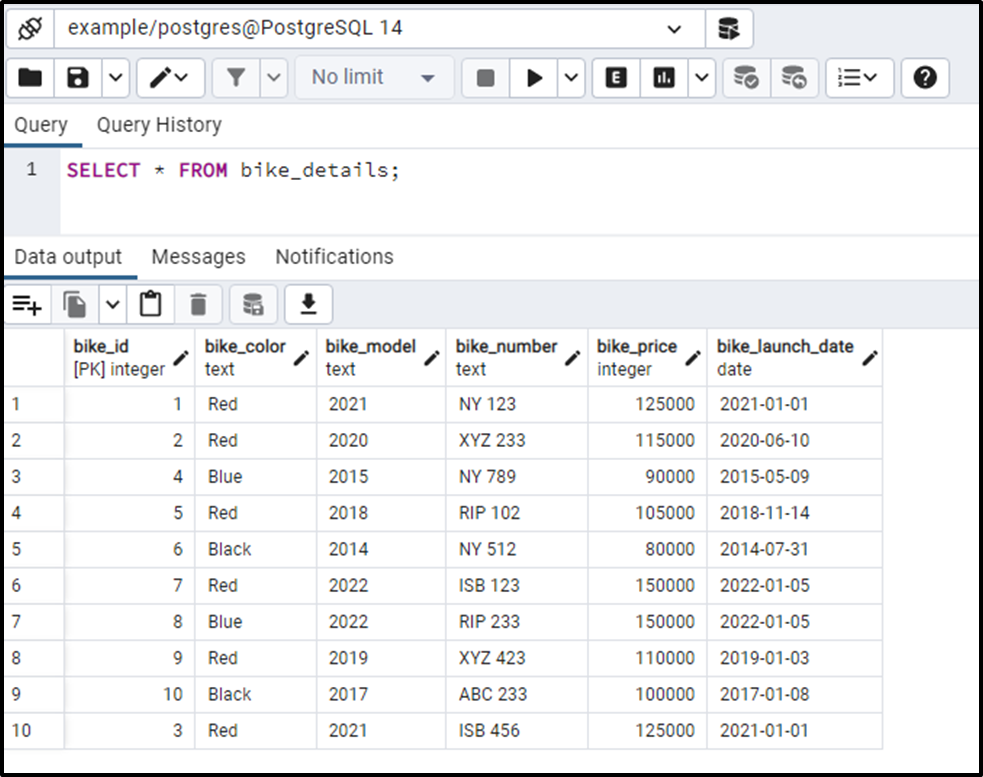This screenshot has height=777, width=983.
Task: Click the cell '100000'
Action: pos(648,694)
